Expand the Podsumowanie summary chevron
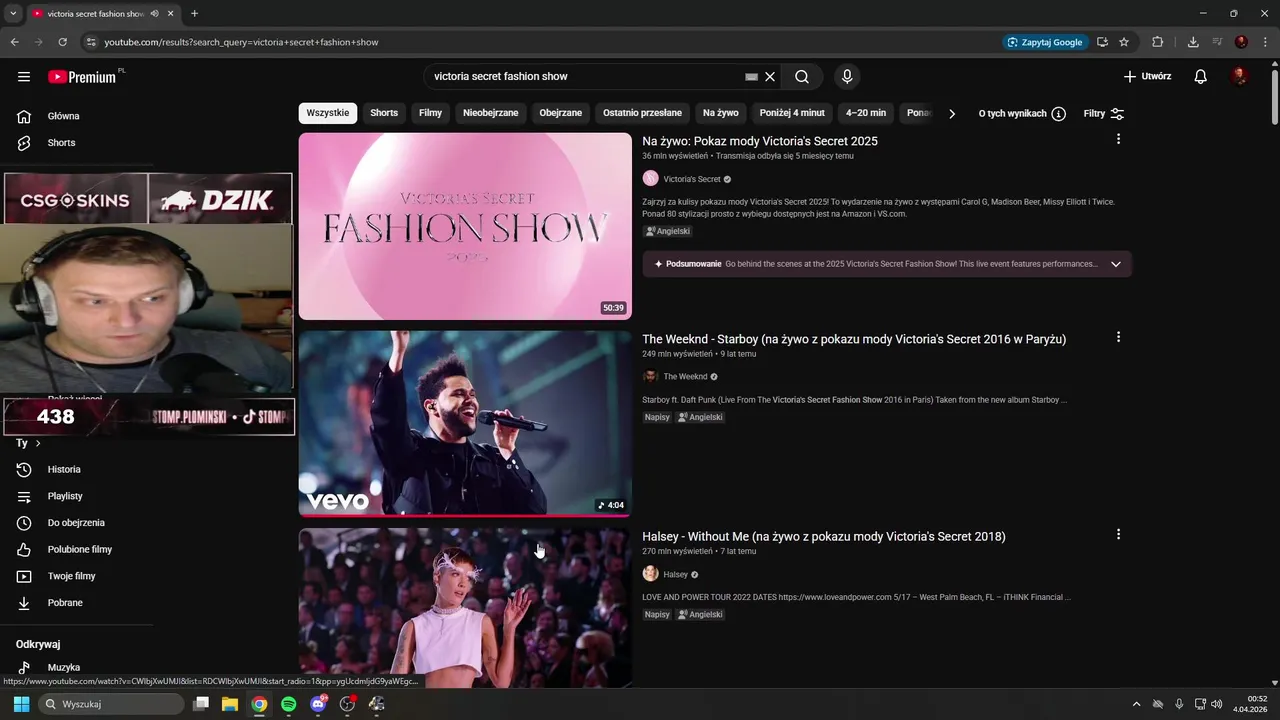The height and width of the screenshot is (720, 1280). 1116,264
